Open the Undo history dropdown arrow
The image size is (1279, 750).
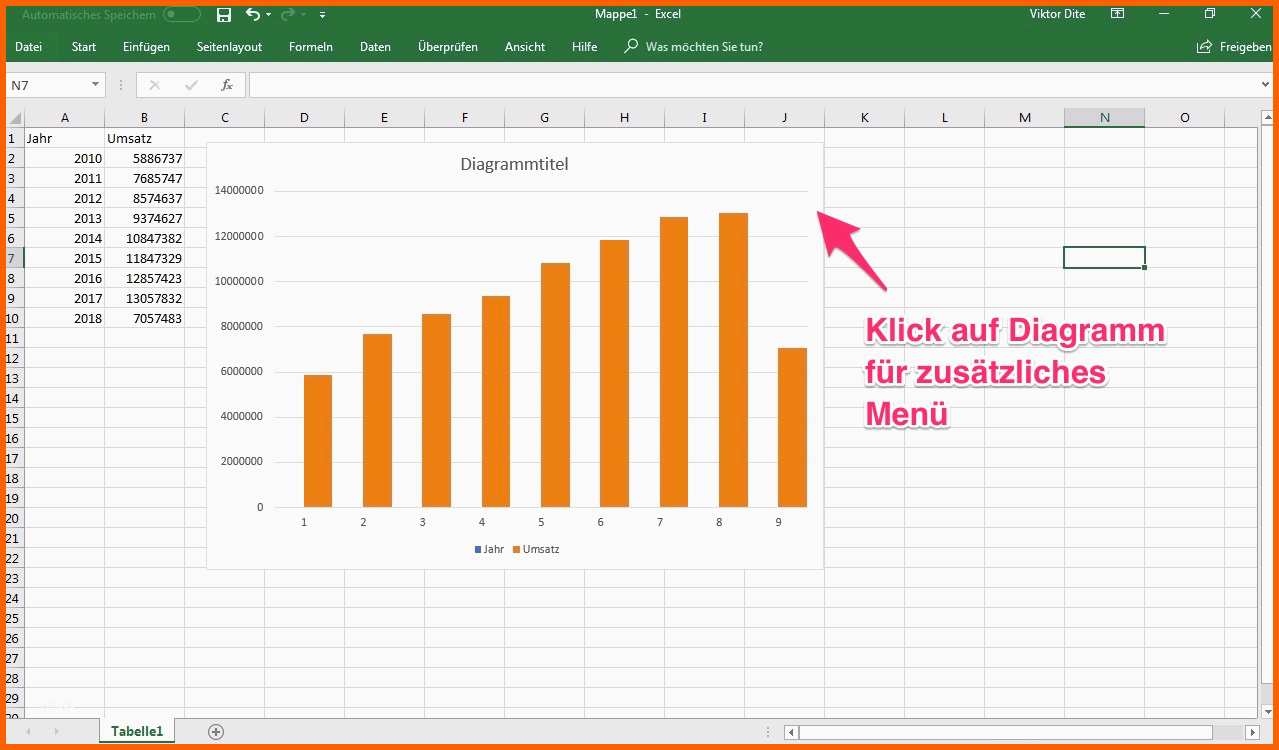[x=270, y=15]
